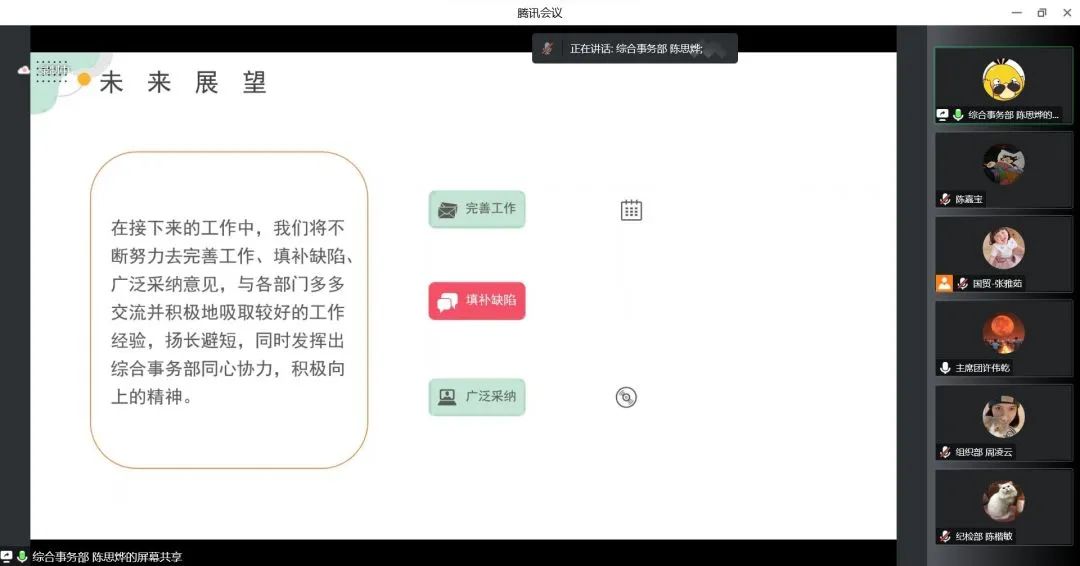The height and width of the screenshot is (566, 1080).
Task: Click the disc icon on the slide
Action: [626, 397]
